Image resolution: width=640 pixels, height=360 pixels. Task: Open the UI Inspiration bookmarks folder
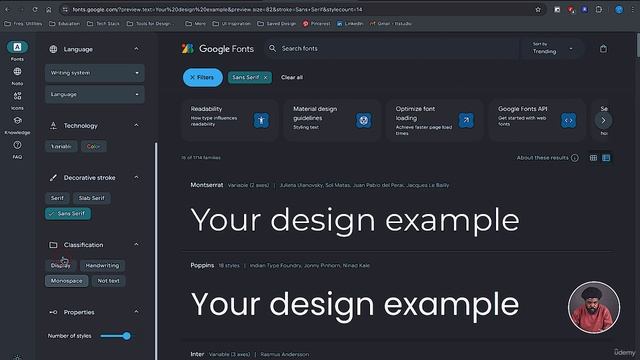(231, 24)
